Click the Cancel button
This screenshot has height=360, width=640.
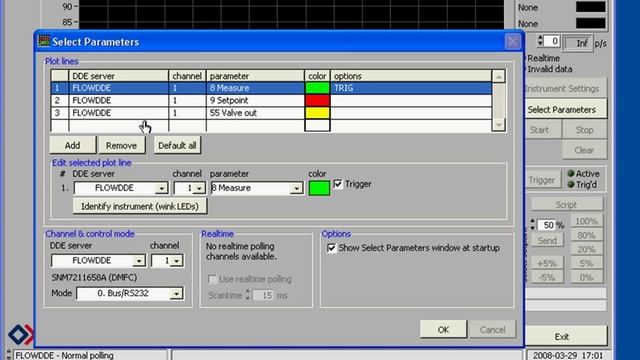click(493, 329)
